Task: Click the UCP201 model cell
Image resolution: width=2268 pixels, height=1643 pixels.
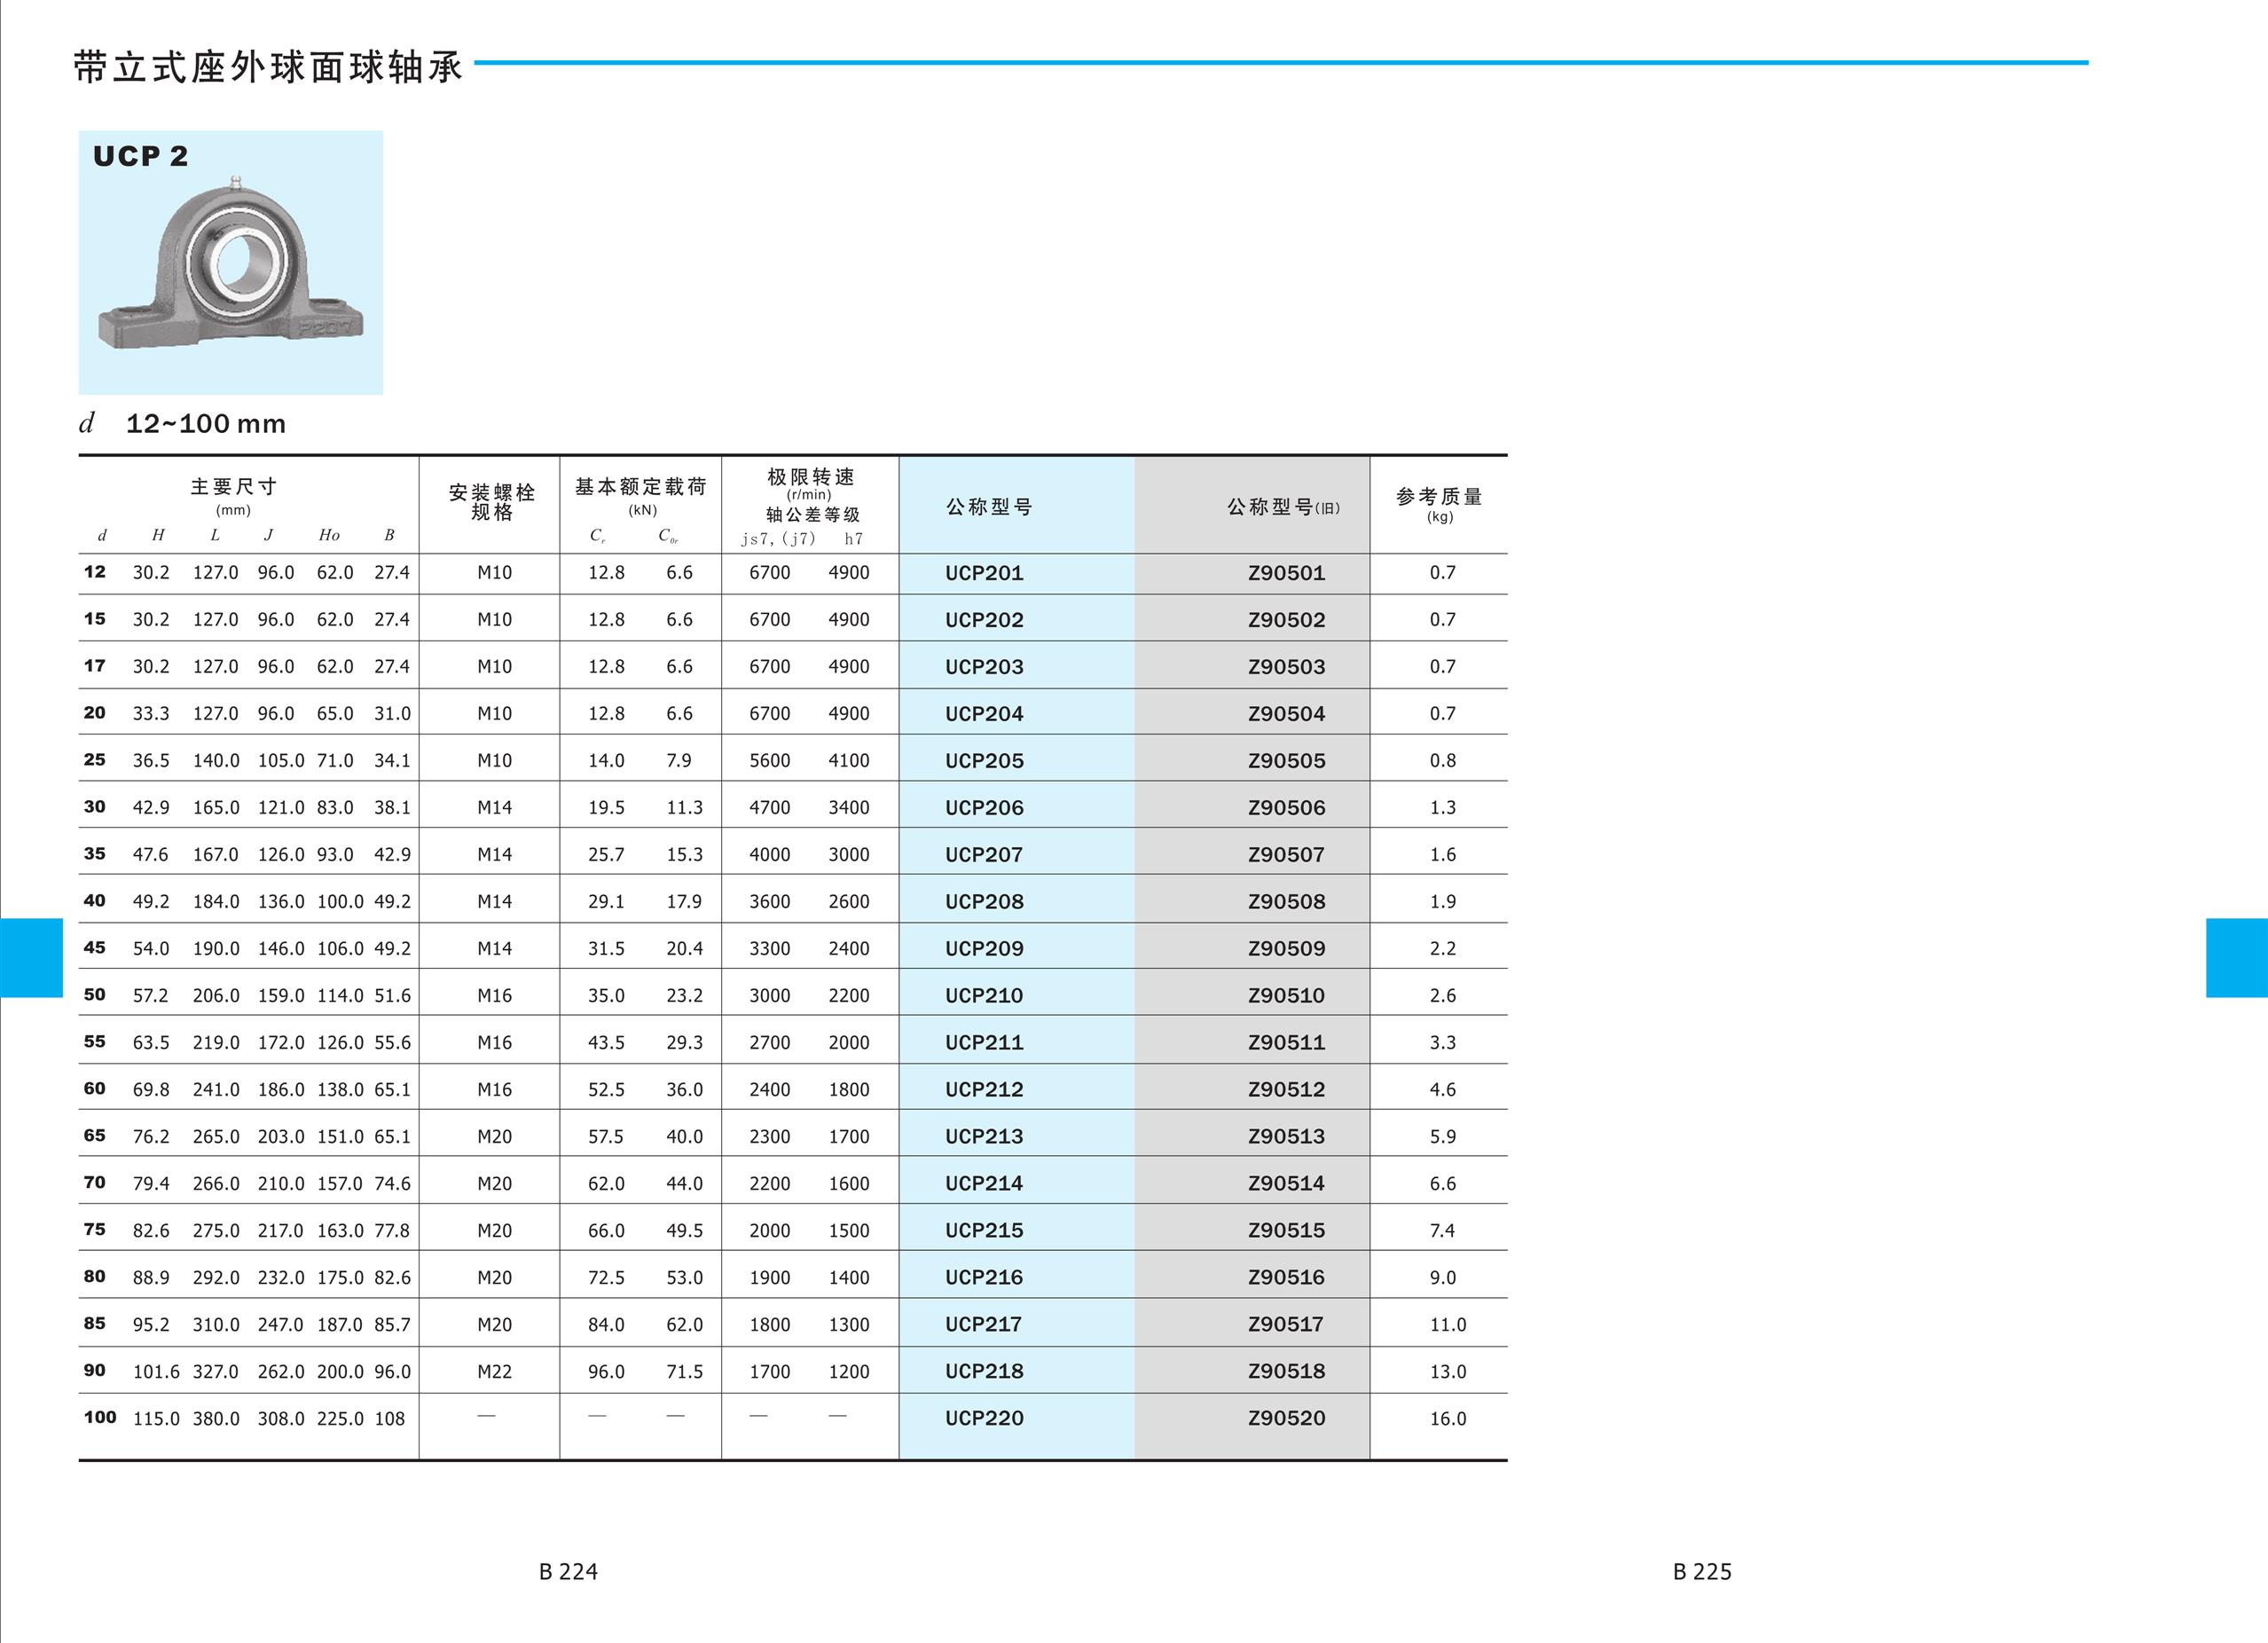Action: tap(984, 573)
